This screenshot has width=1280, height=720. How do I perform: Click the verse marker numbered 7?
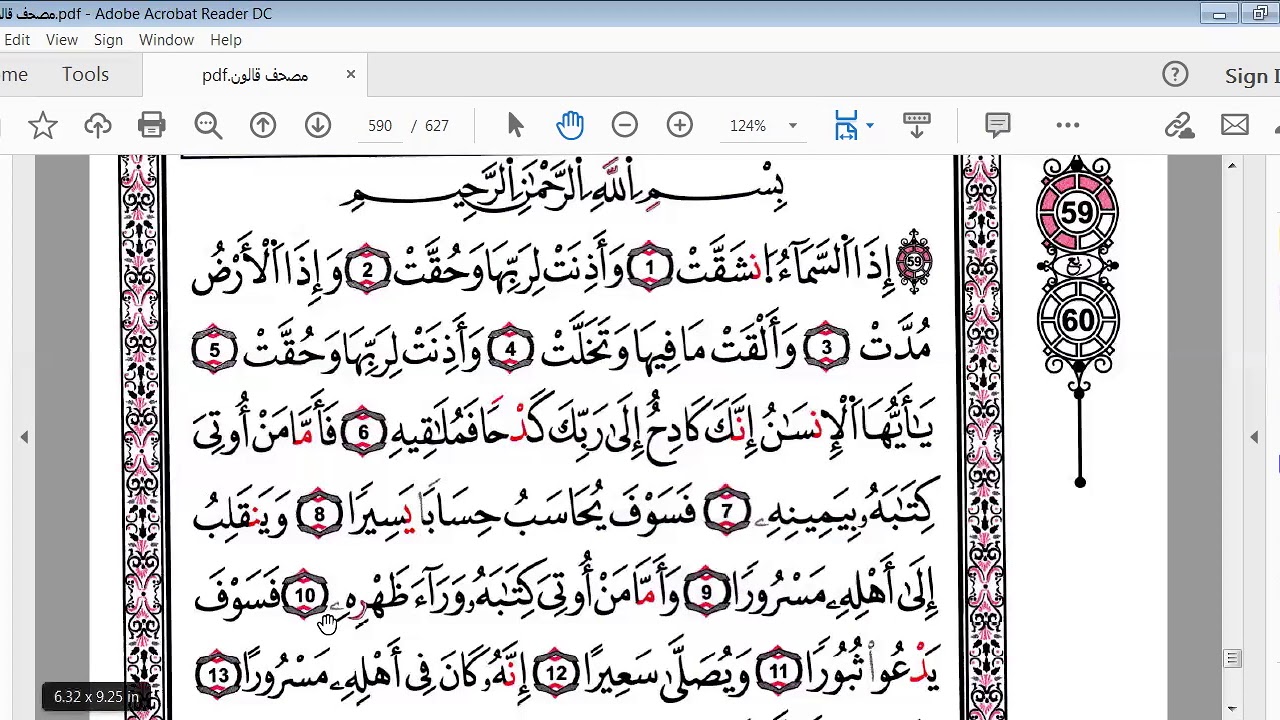(x=727, y=513)
